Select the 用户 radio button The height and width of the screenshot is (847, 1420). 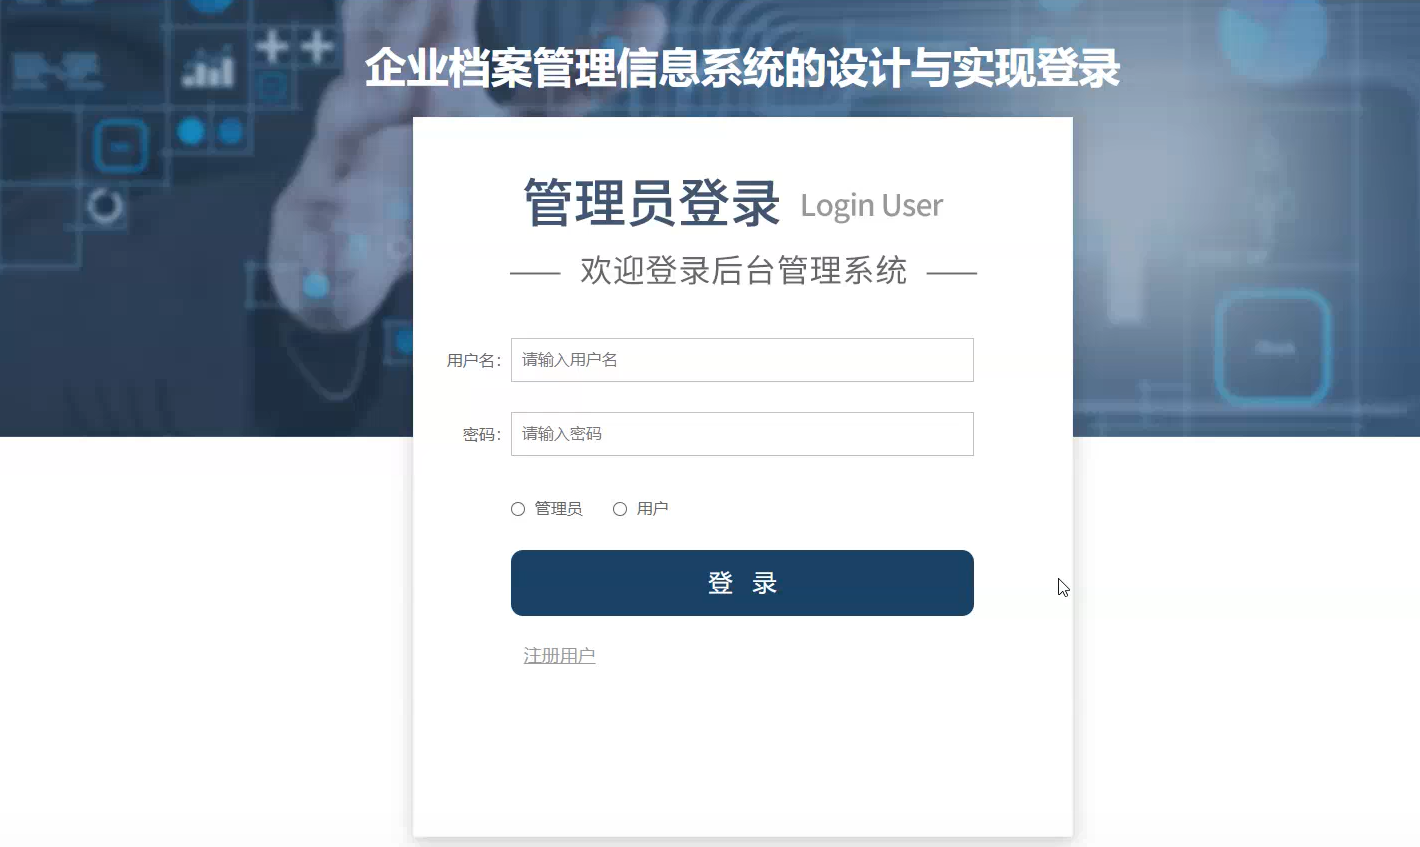[x=620, y=509]
